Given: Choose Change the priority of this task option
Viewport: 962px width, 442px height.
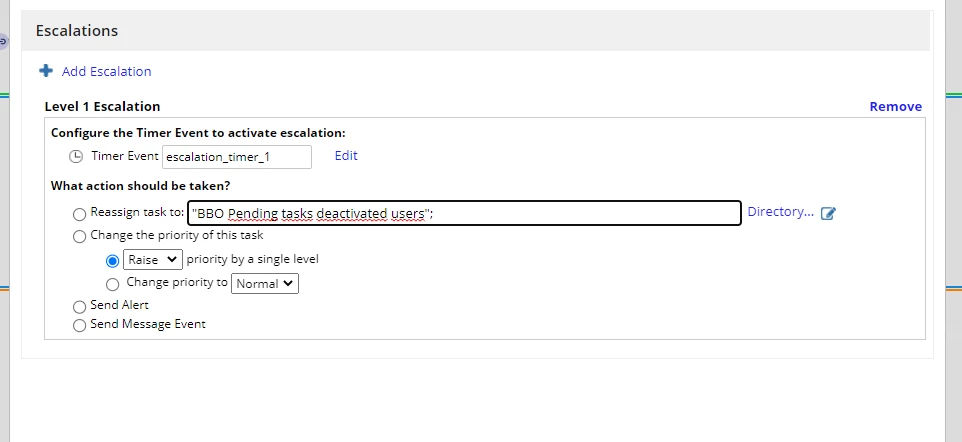Looking at the screenshot, I should 79,236.
